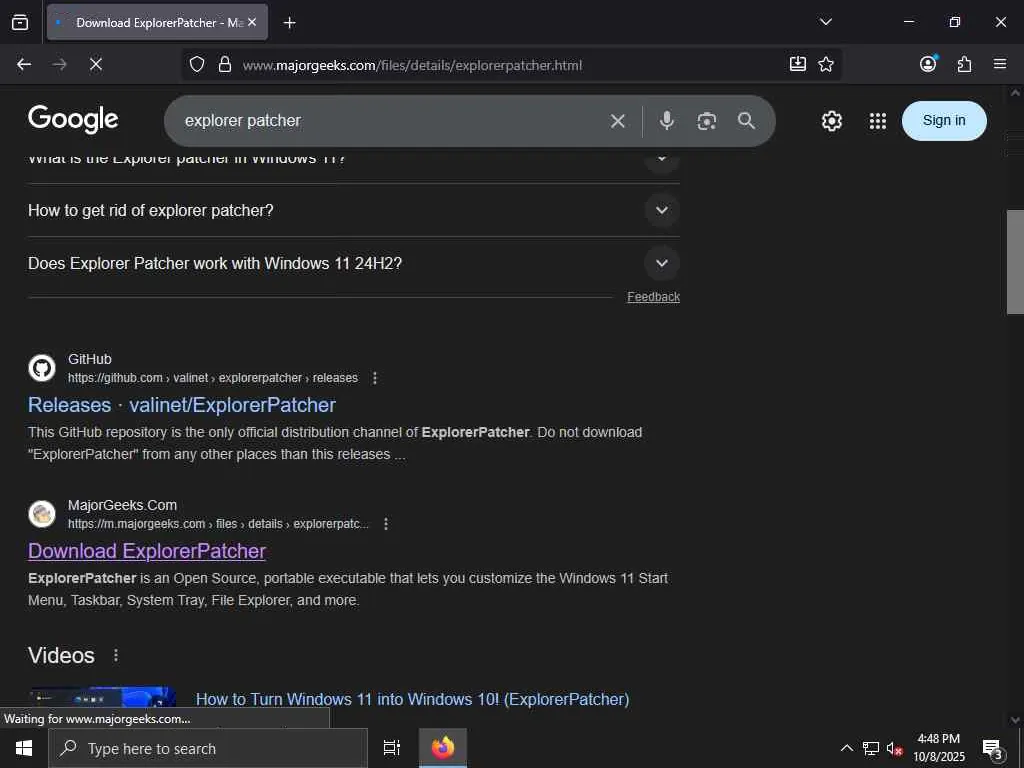Expand 'How to get rid of explorer patcher?'
The height and width of the screenshot is (768, 1024).
point(354,210)
